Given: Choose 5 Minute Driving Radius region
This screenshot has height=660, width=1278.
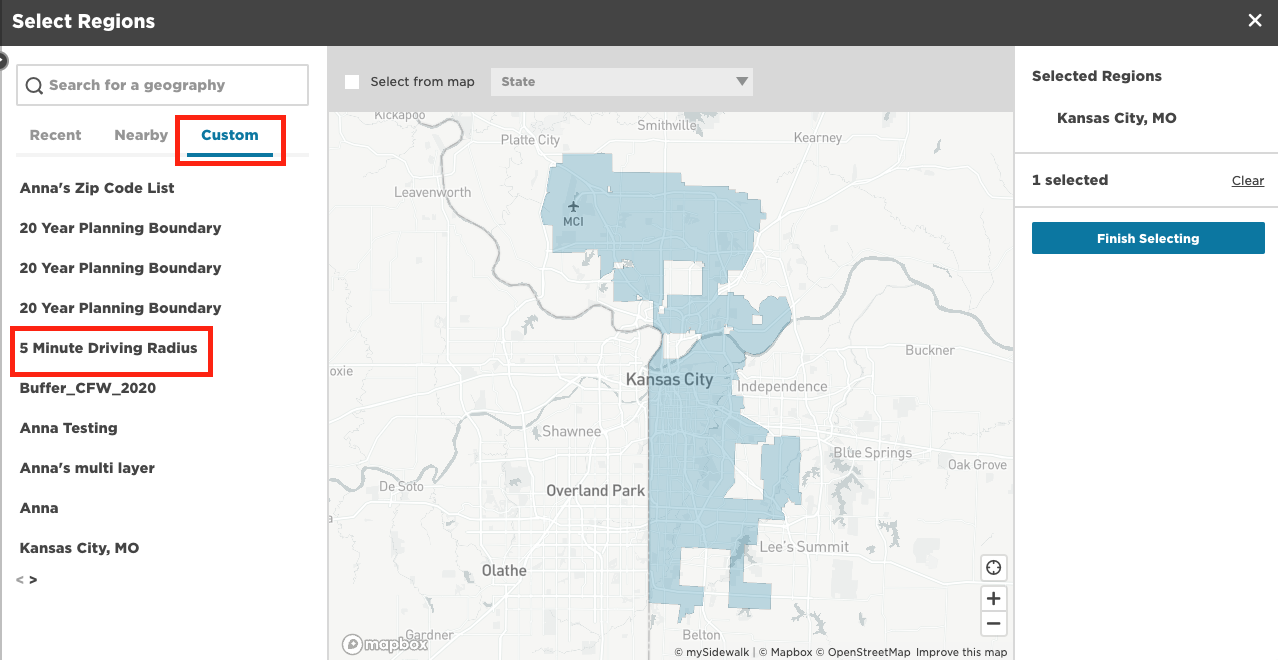Looking at the screenshot, I should (109, 348).
